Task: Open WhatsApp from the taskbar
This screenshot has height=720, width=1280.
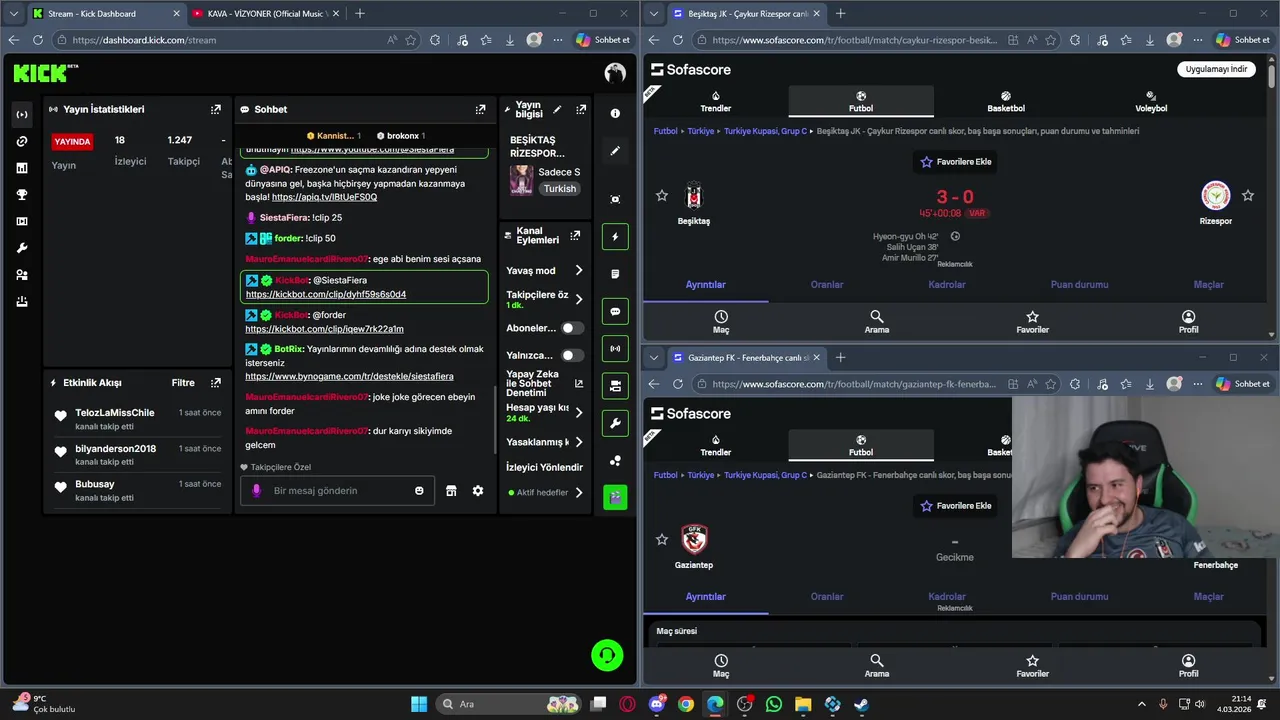Action: (773, 704)
